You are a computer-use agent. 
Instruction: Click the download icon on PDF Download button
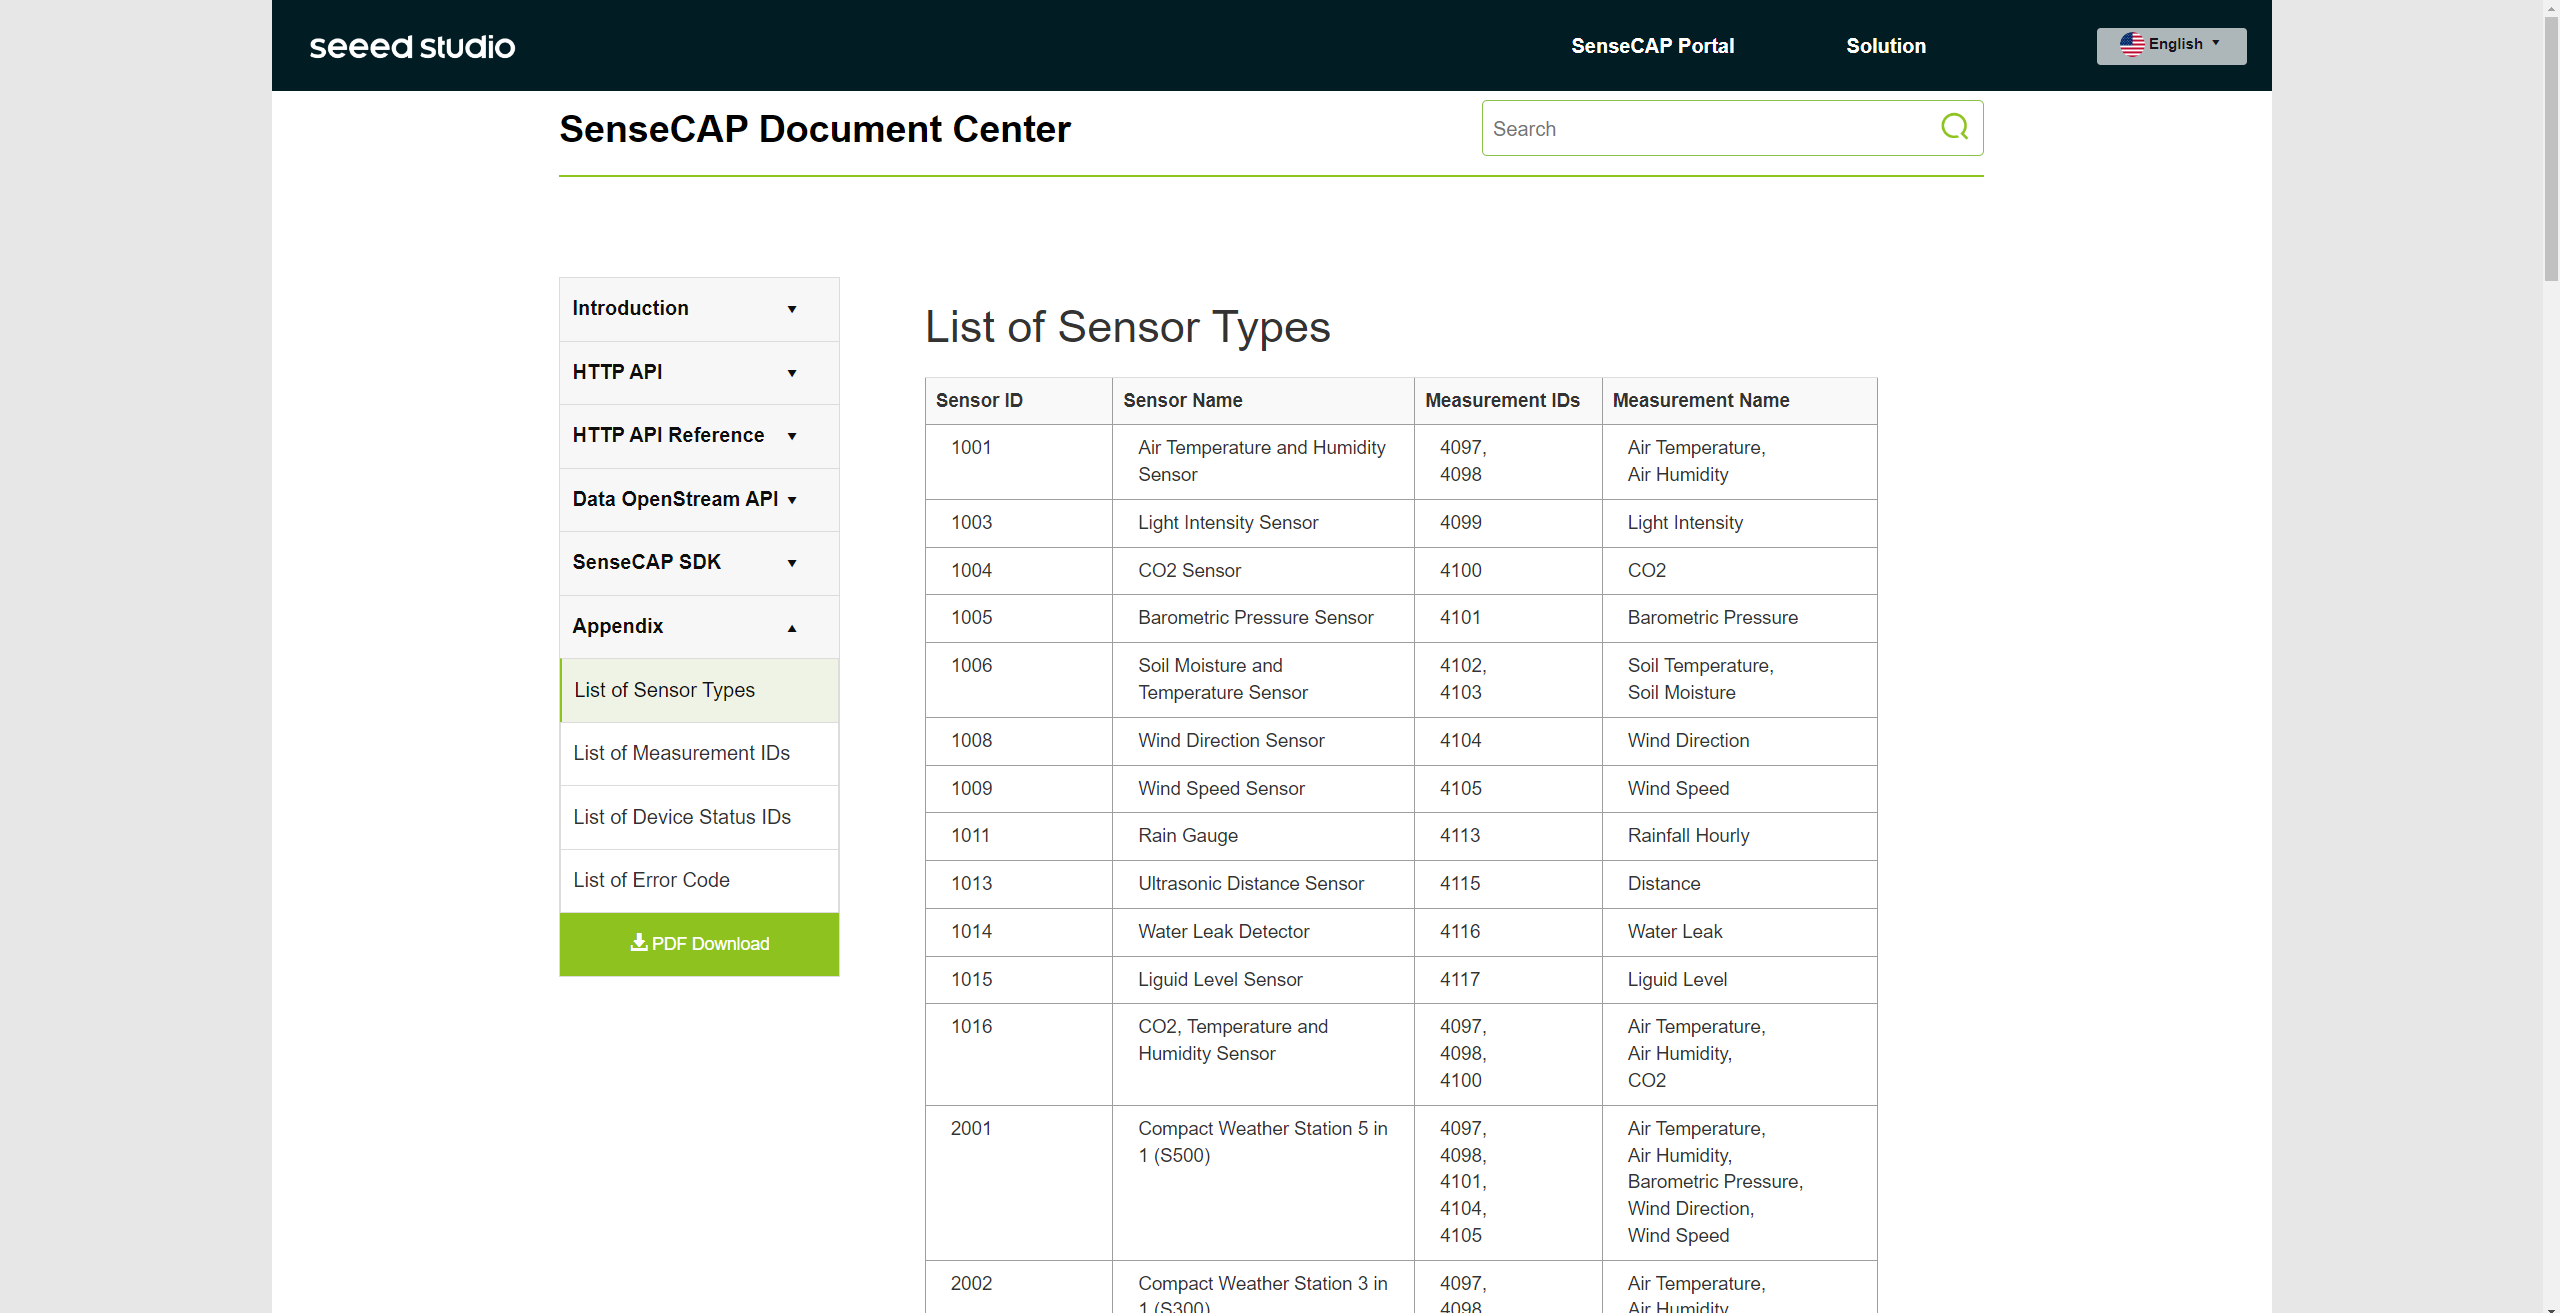637,943
